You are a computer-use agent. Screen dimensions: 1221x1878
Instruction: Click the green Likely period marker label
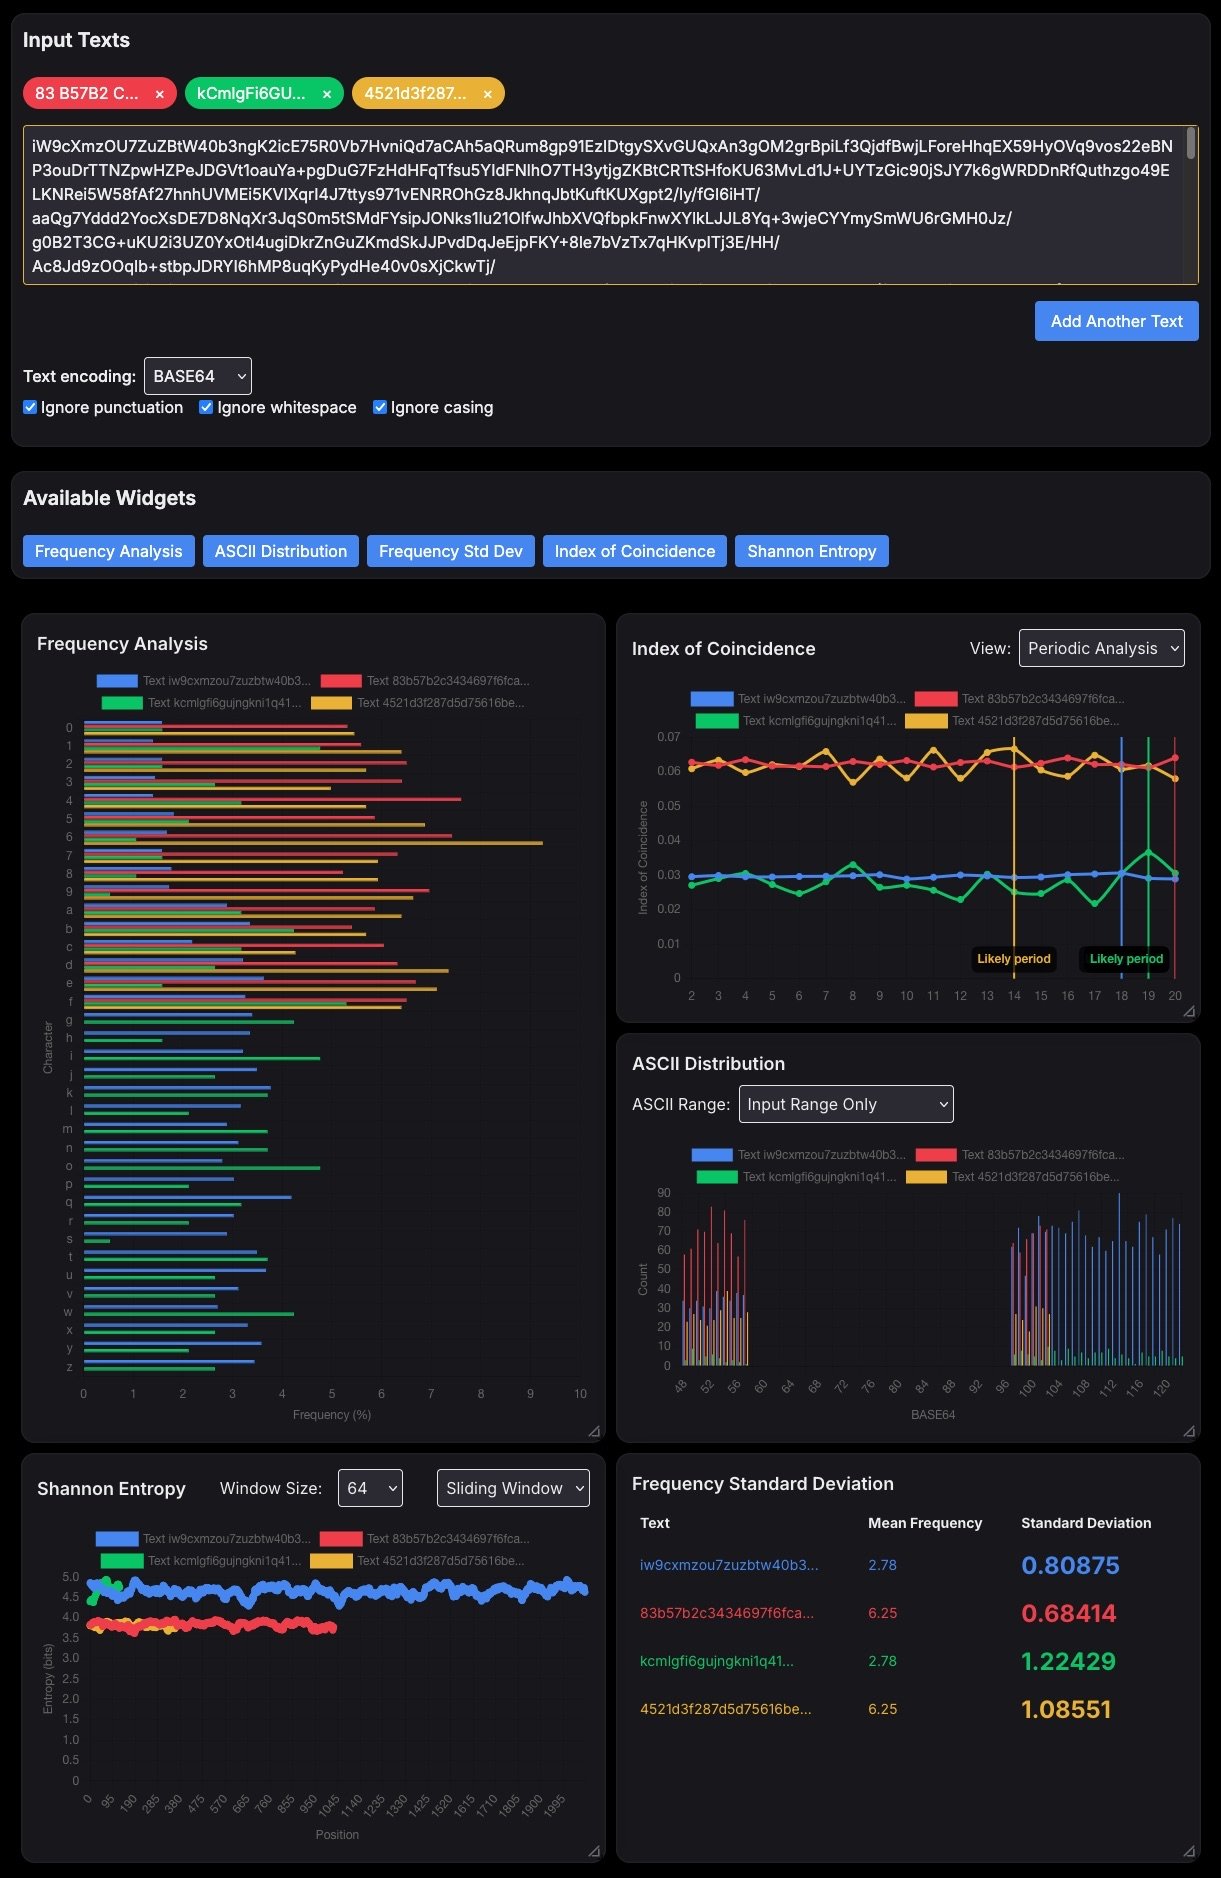pyautogui.click(x=1126, y=959)
